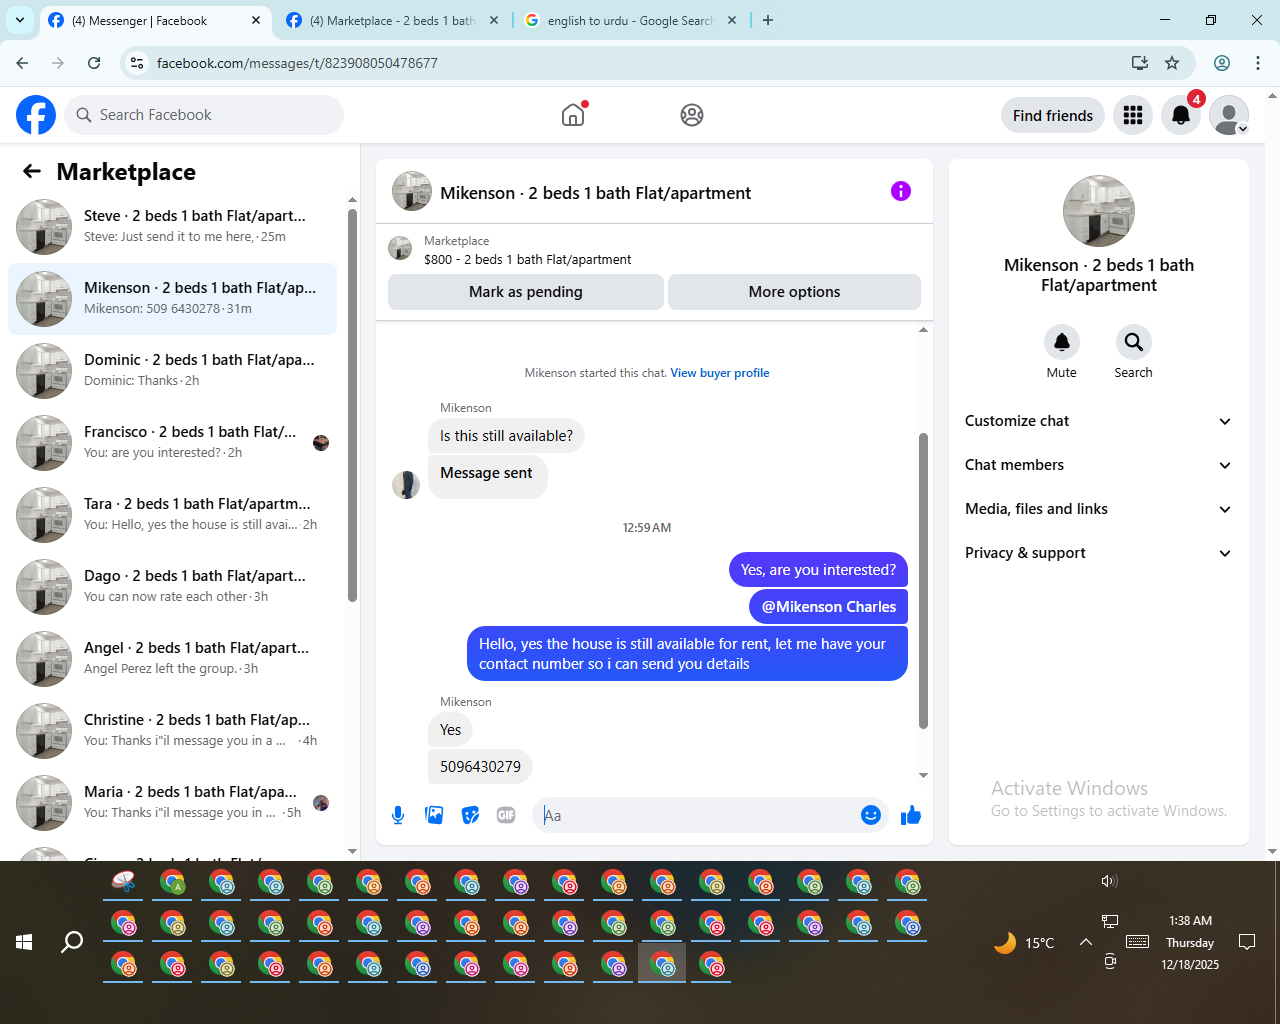
Task: Open Chrome three-dot menu
Action: (1258, 63)
